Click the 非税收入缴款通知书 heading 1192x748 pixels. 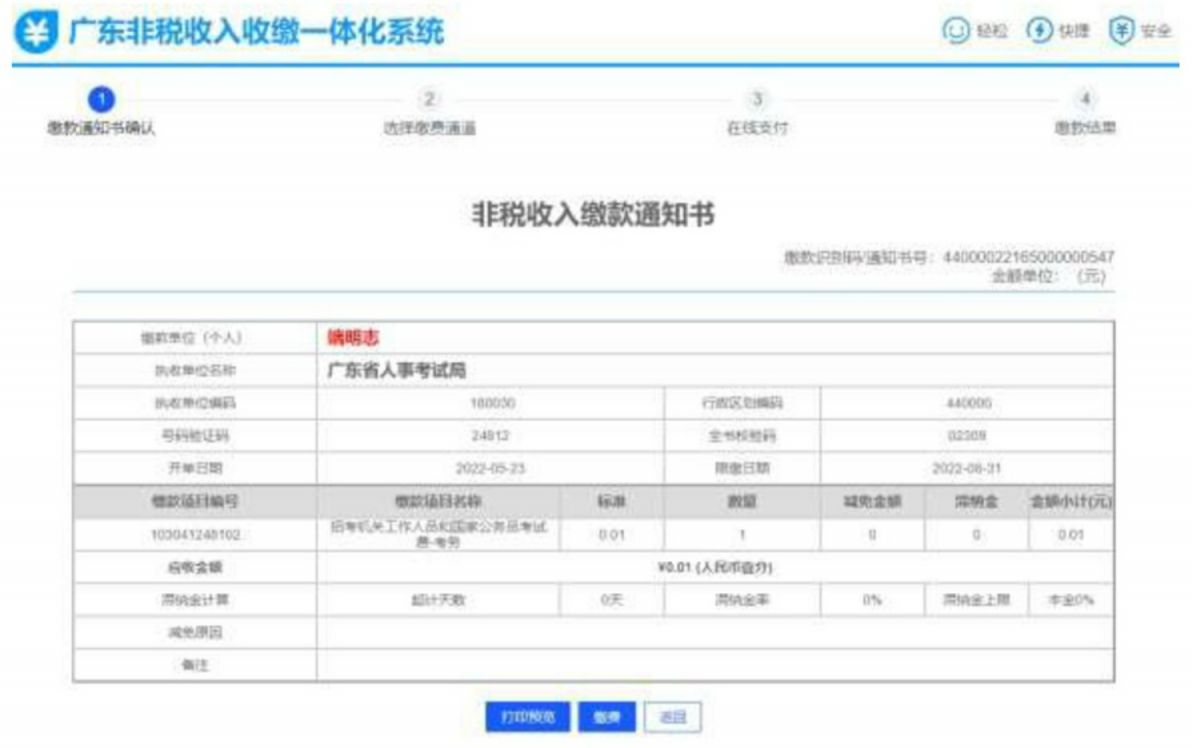pos(594,214)
